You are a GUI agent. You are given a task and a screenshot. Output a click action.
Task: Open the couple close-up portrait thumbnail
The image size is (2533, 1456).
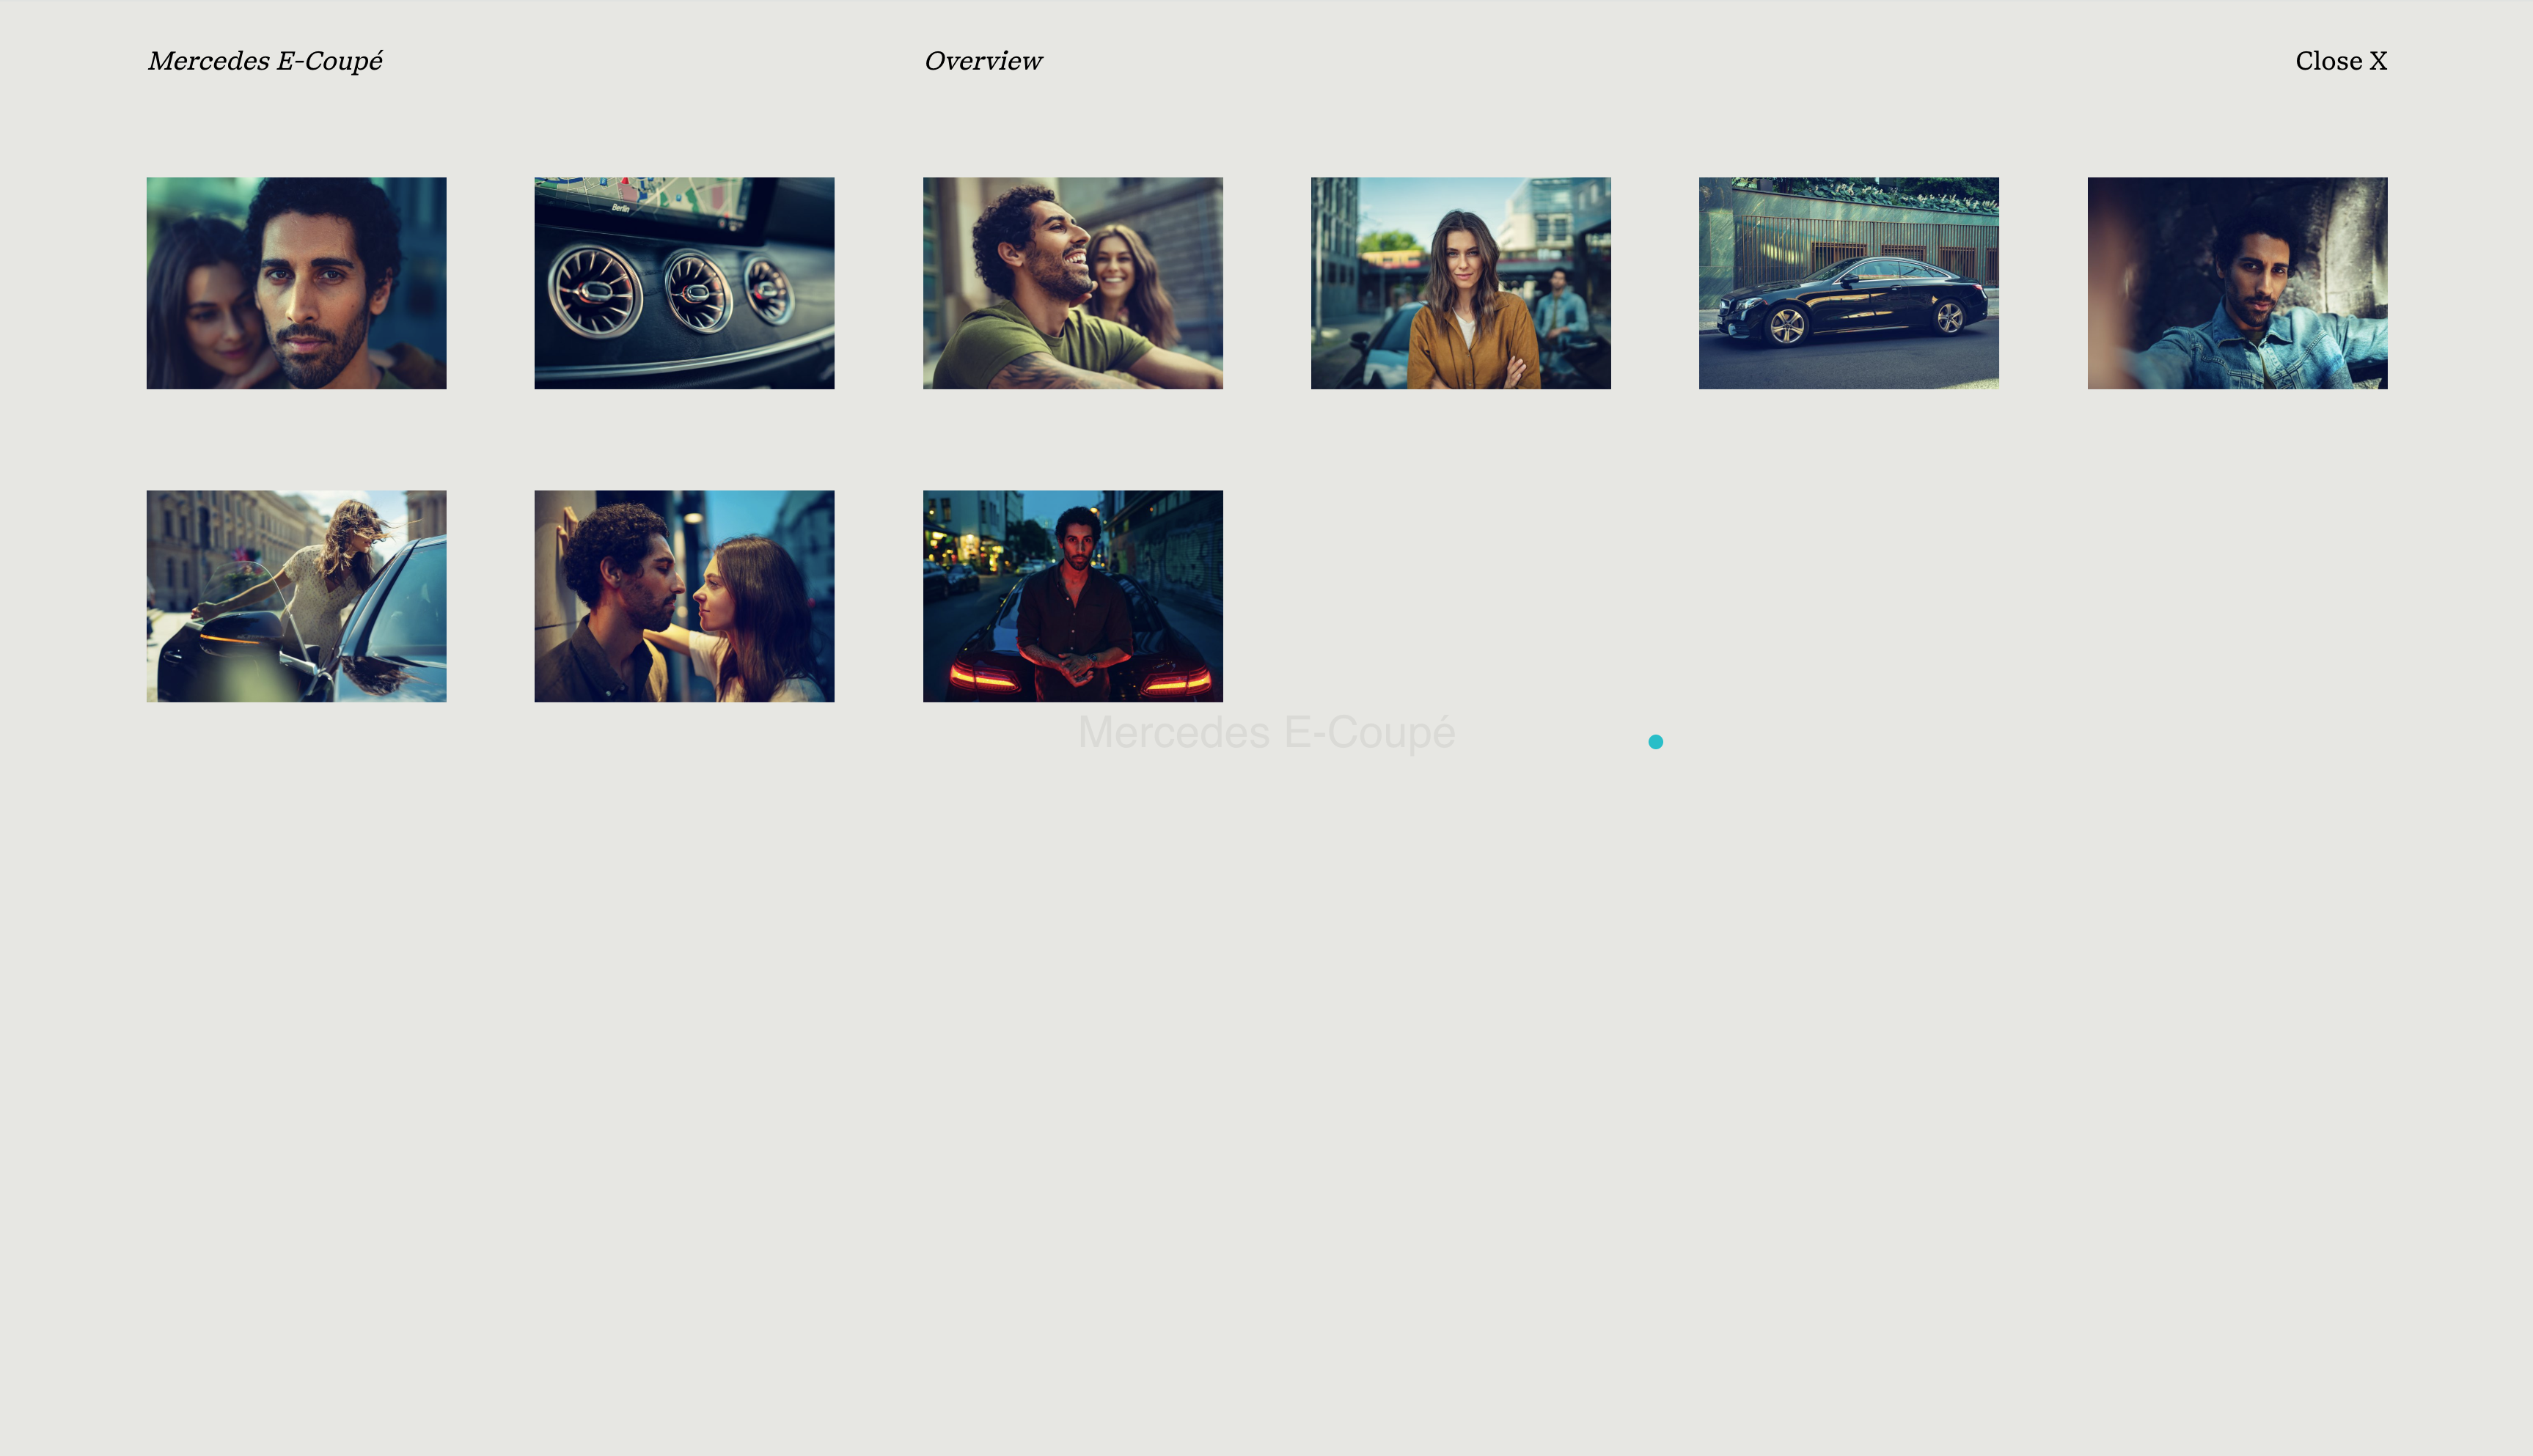tap(296, 283)
